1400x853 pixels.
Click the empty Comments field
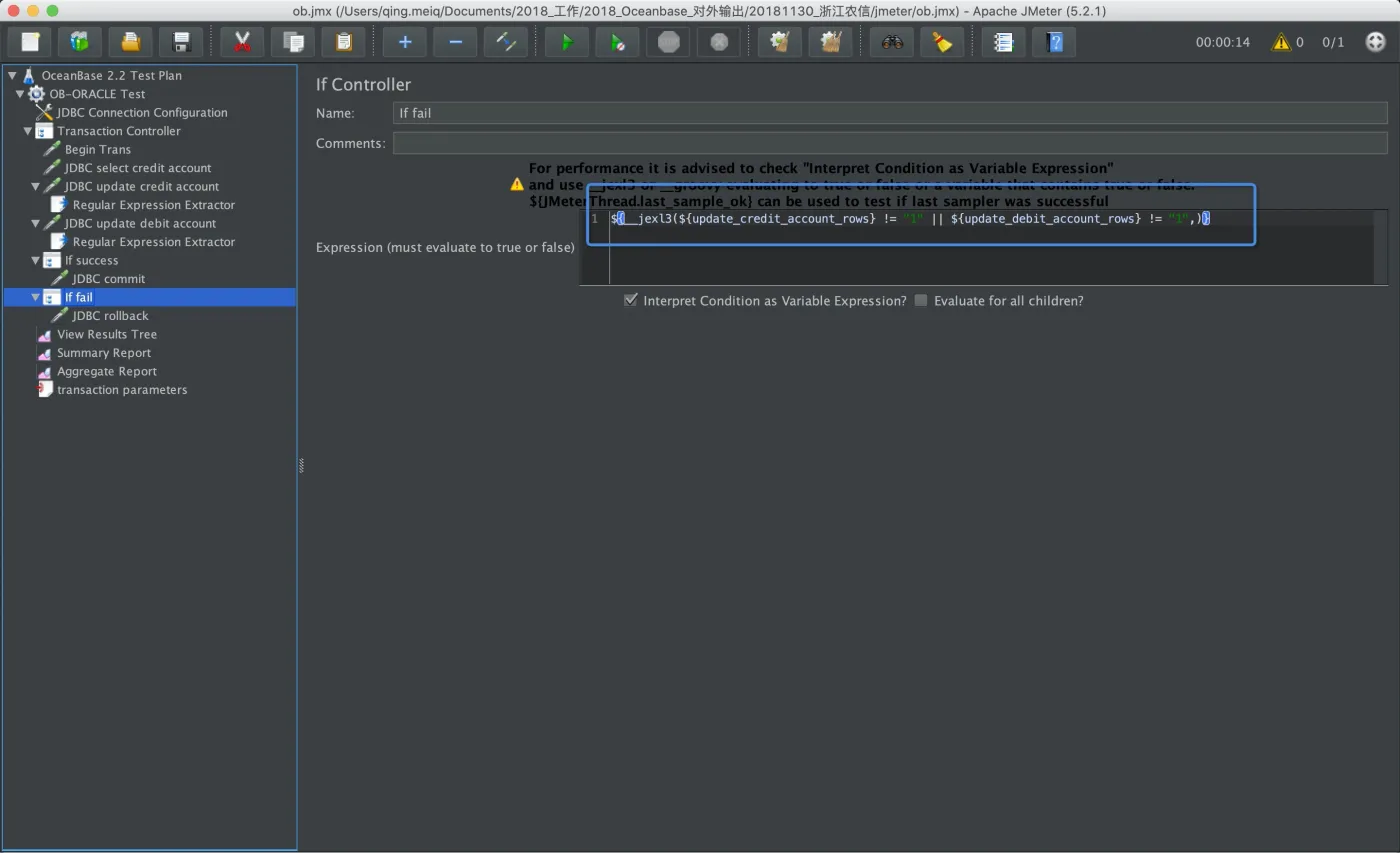coord(890,143)
